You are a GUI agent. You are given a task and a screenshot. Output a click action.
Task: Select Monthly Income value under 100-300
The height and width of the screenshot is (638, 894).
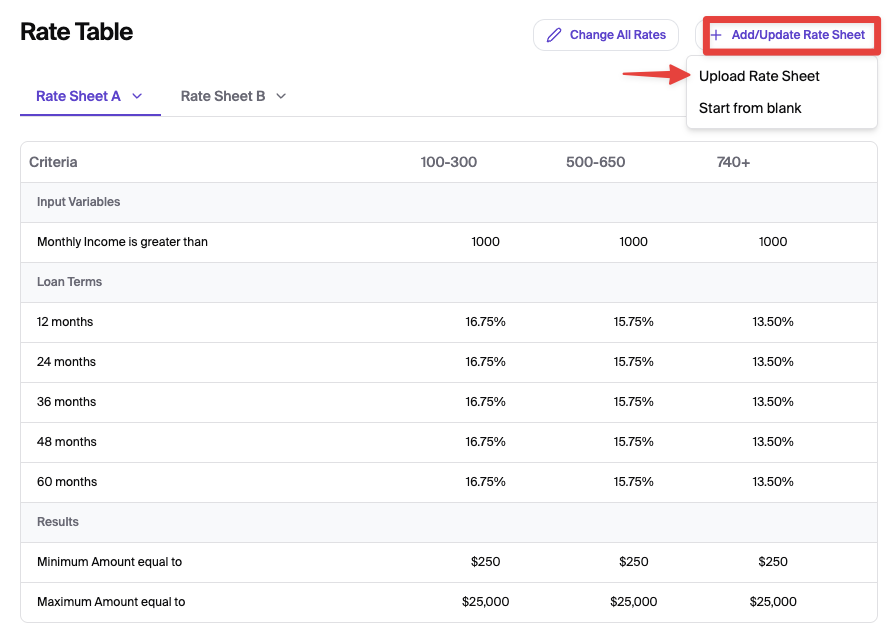(485, 242)
